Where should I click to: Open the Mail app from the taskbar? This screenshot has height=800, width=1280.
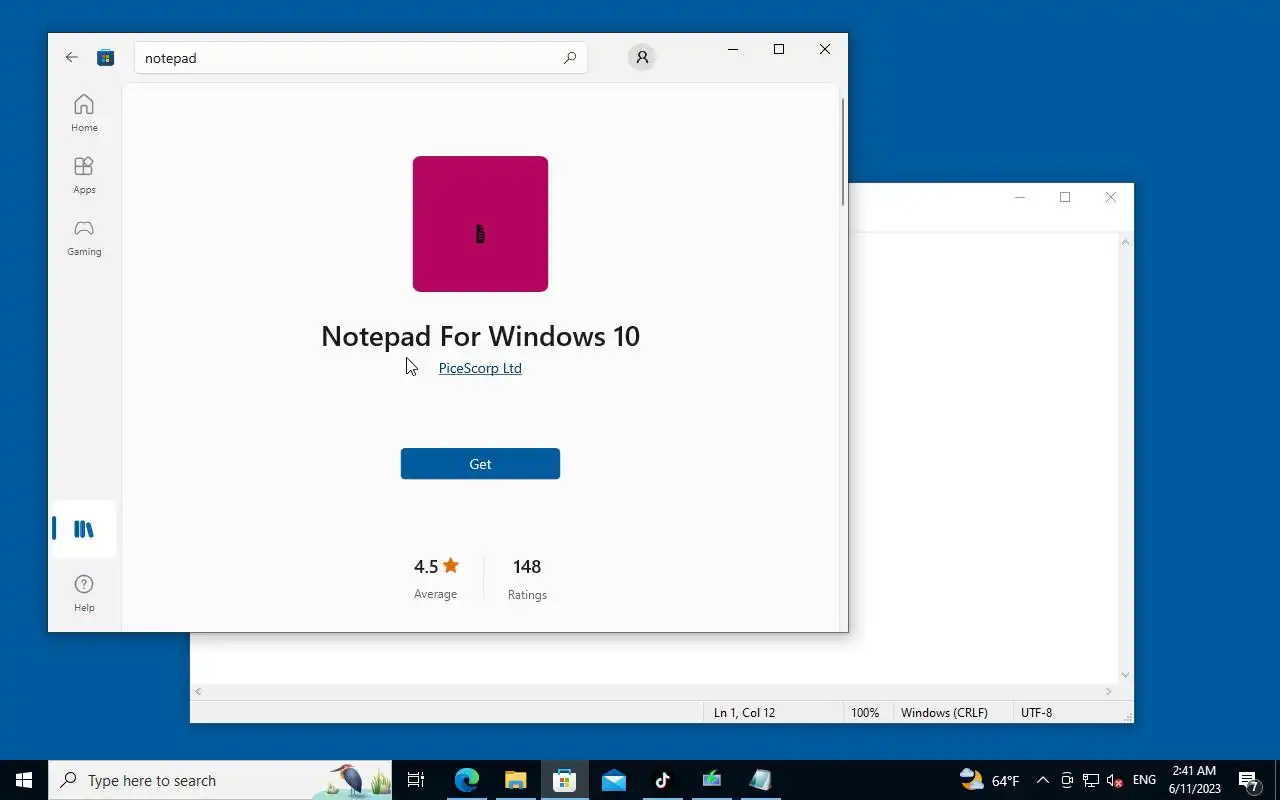[613, 780]
